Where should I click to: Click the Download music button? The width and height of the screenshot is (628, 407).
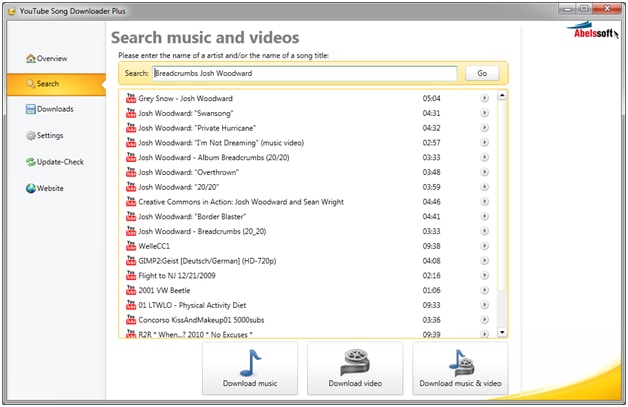(250, 369)
